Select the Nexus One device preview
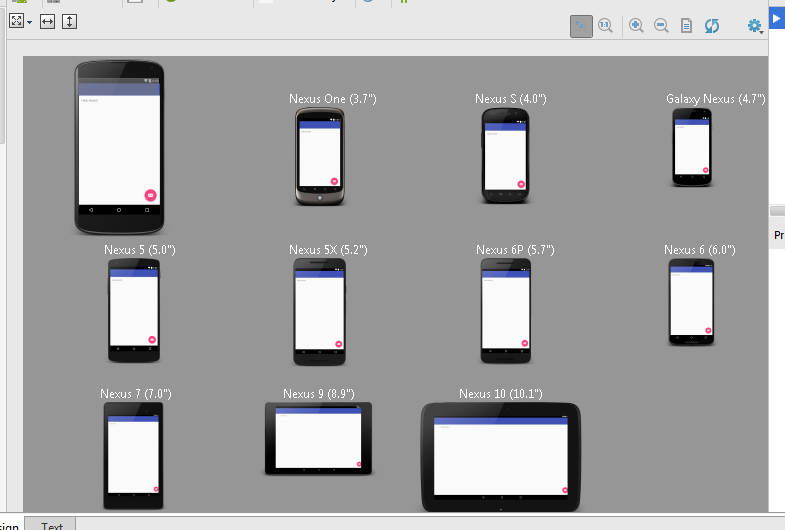 [320, 157]
